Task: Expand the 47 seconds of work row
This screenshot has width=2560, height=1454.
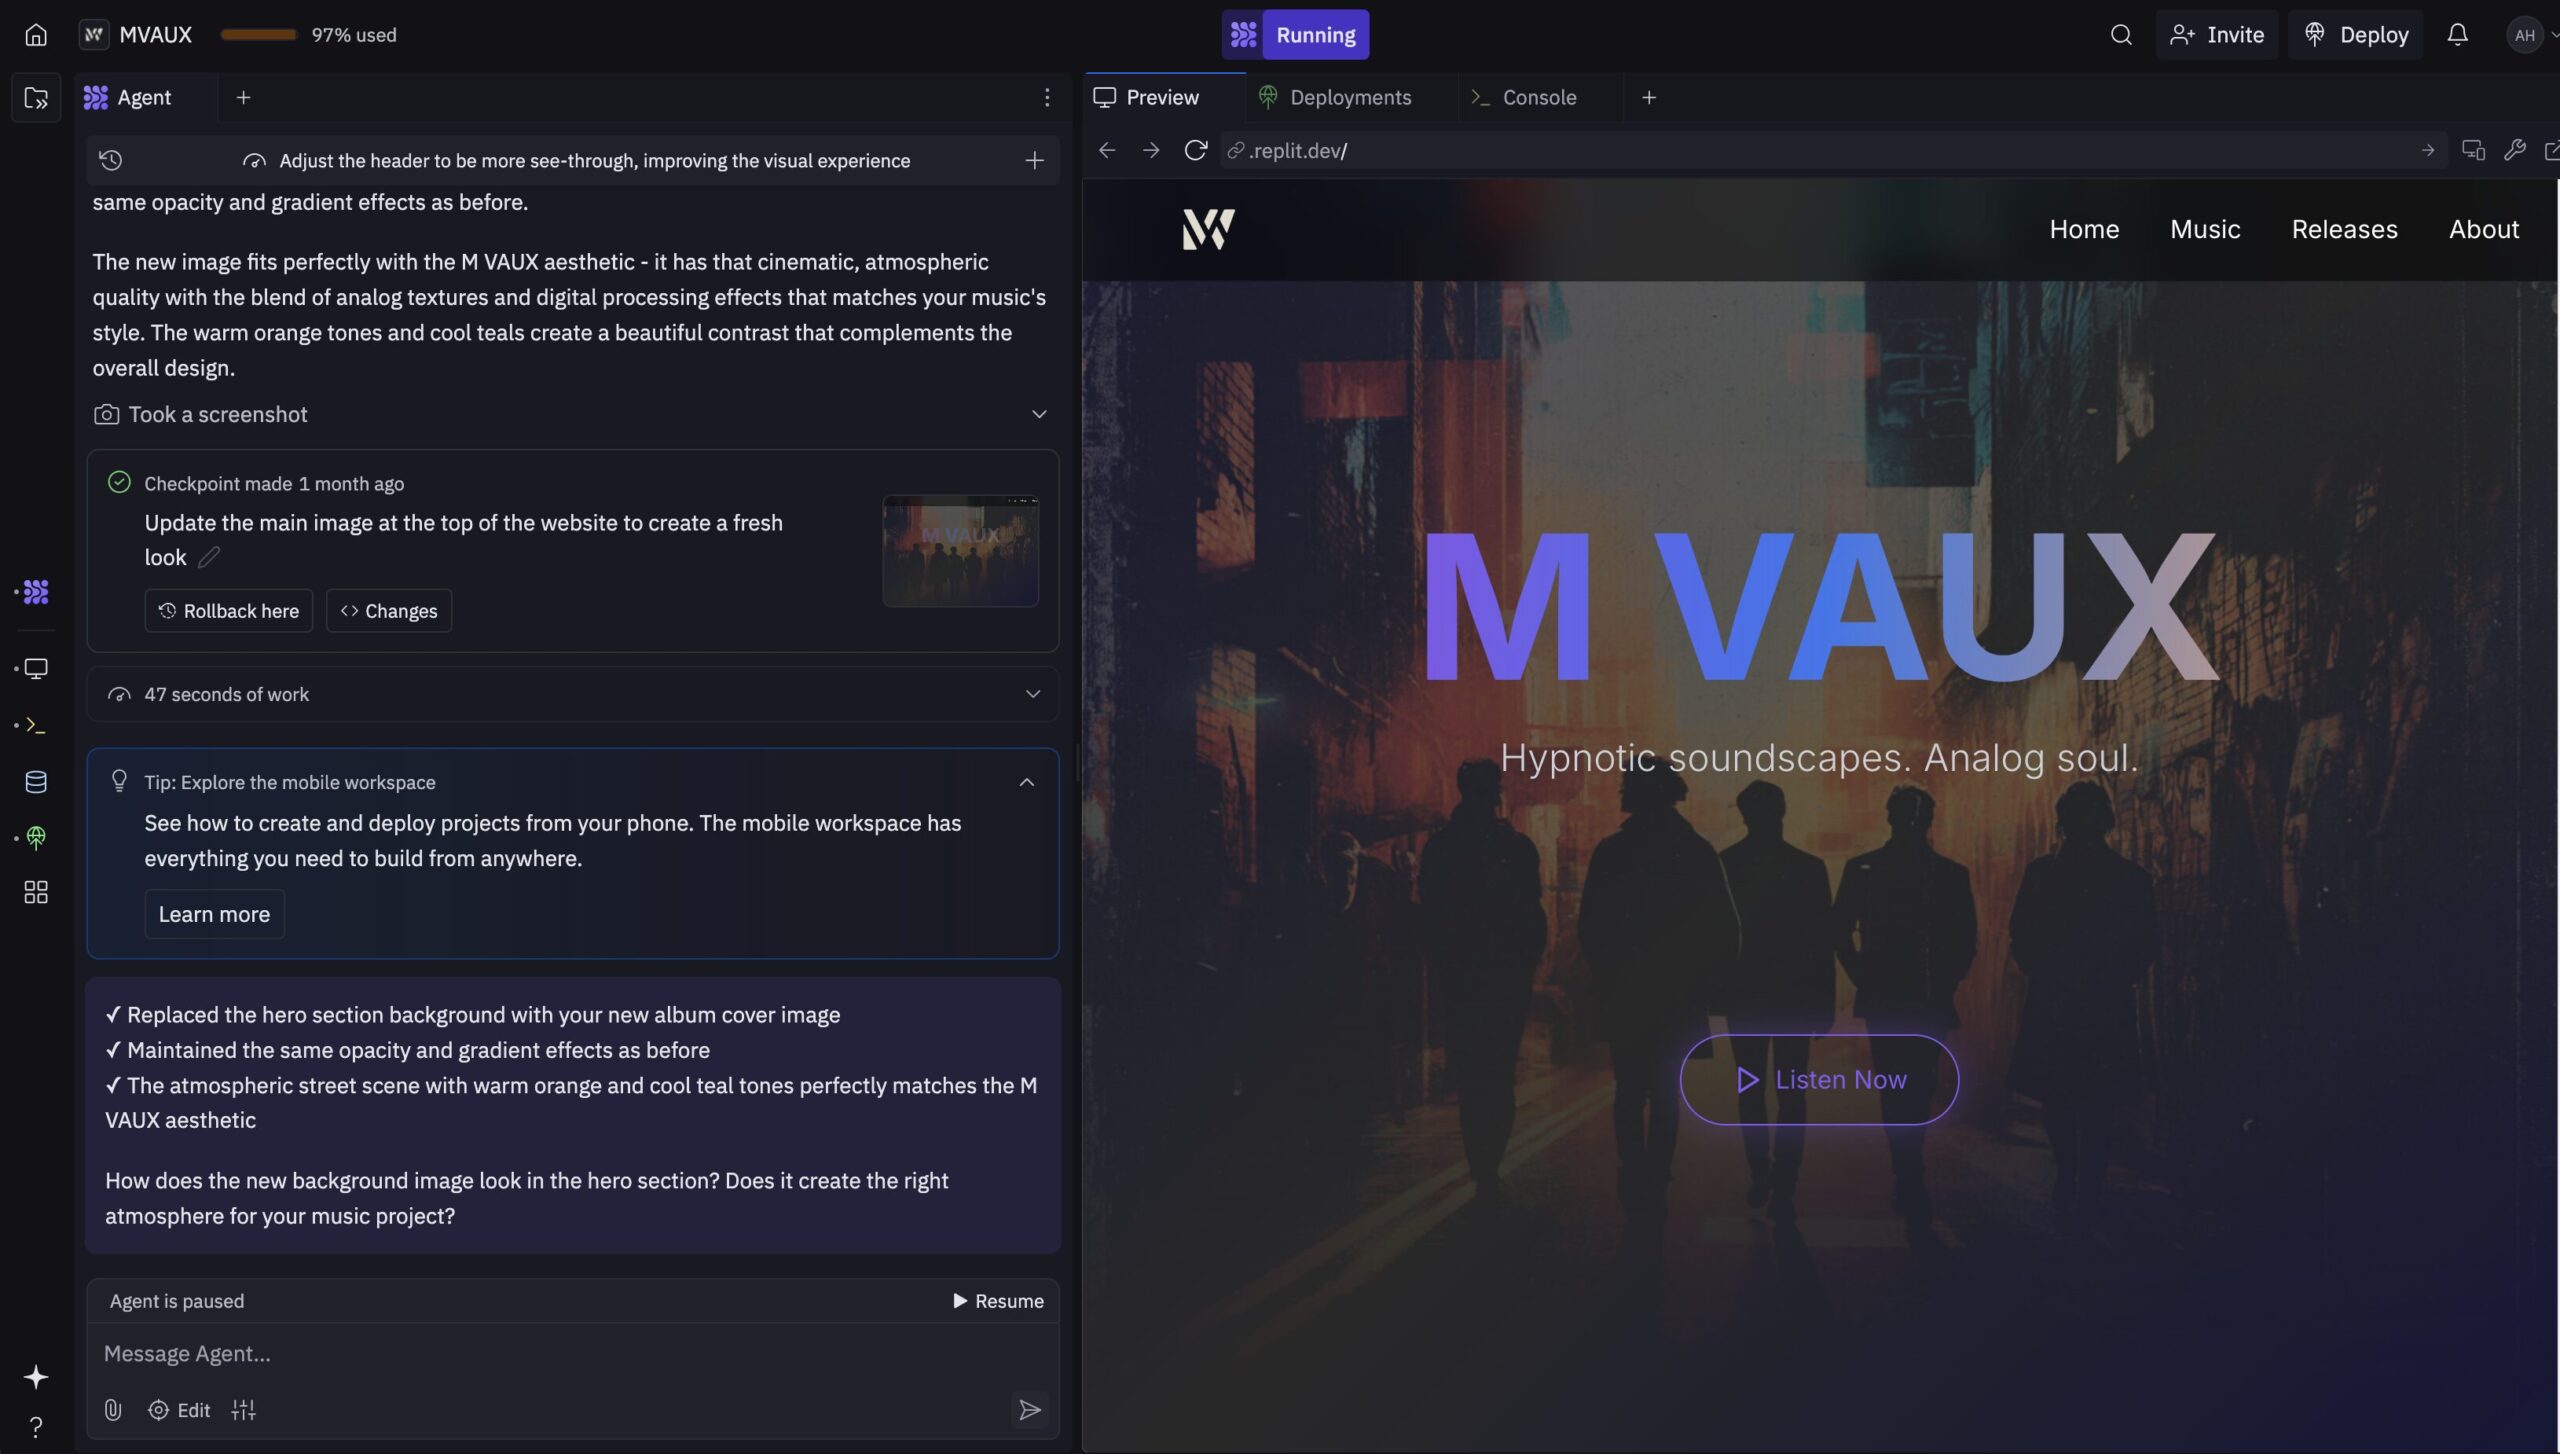Action: click(1033, 694)
